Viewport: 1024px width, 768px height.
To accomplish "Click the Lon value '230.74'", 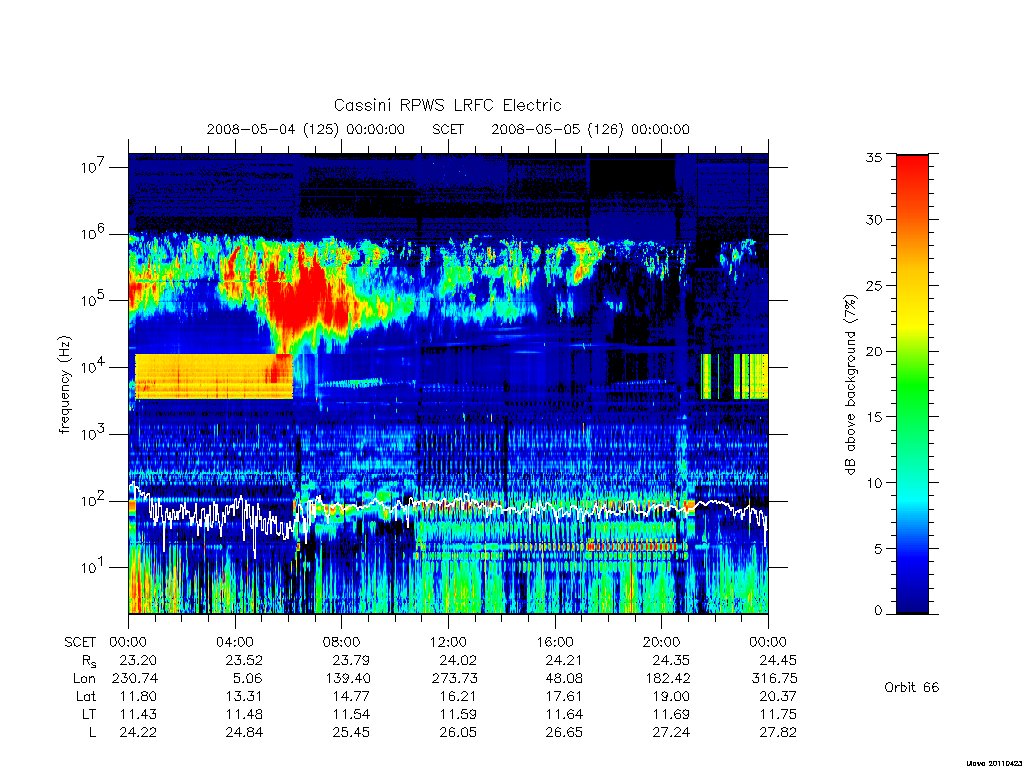I will coord(135,679).
